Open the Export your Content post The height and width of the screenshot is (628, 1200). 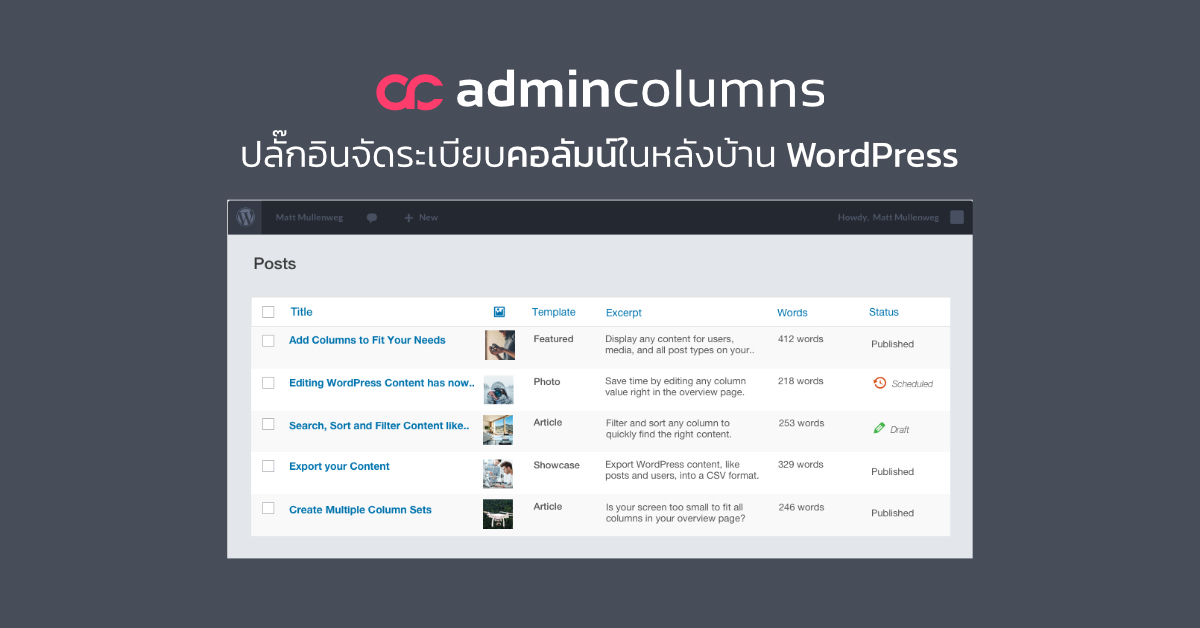pyautogui.click(x=339, y=466)
